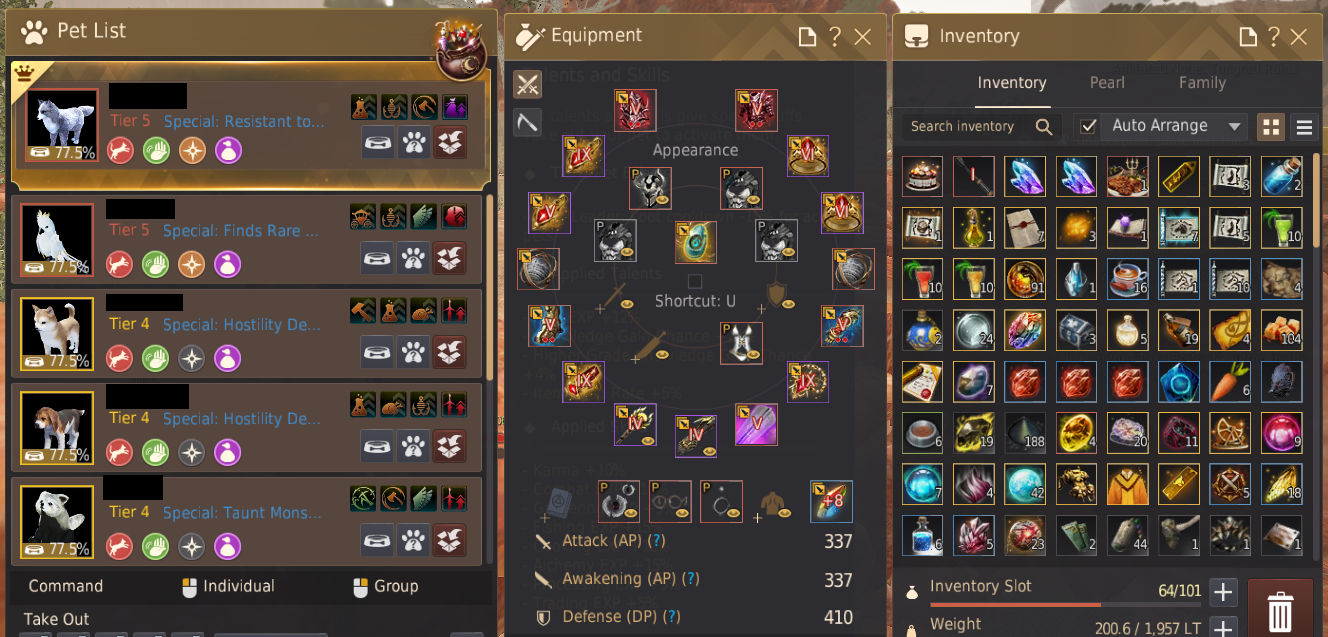1328x637 pixels.
Task: Click the Equipment sticky note icon
Action: tap(808, 37)
